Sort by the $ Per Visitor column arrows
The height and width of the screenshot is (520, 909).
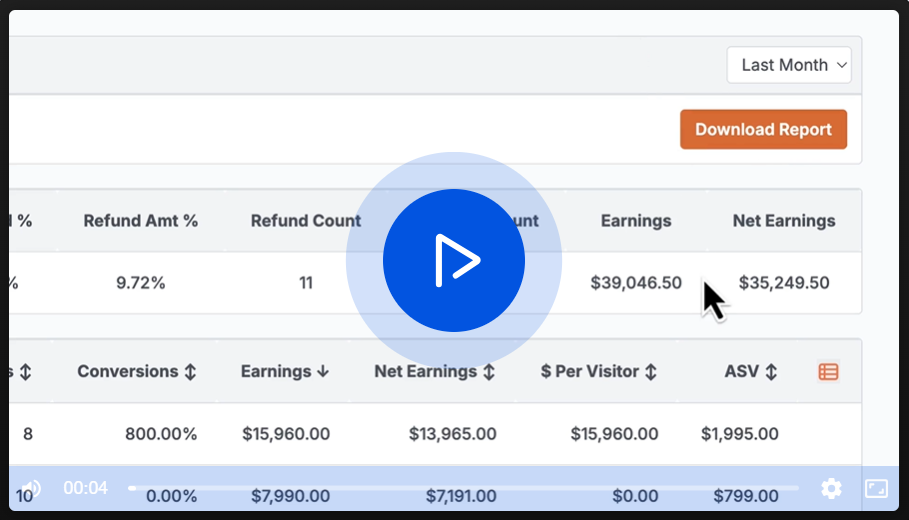(650, 372)
